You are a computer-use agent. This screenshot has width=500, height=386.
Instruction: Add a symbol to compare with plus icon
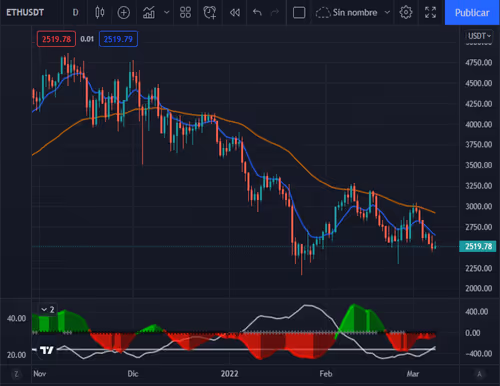pos(124,13)
